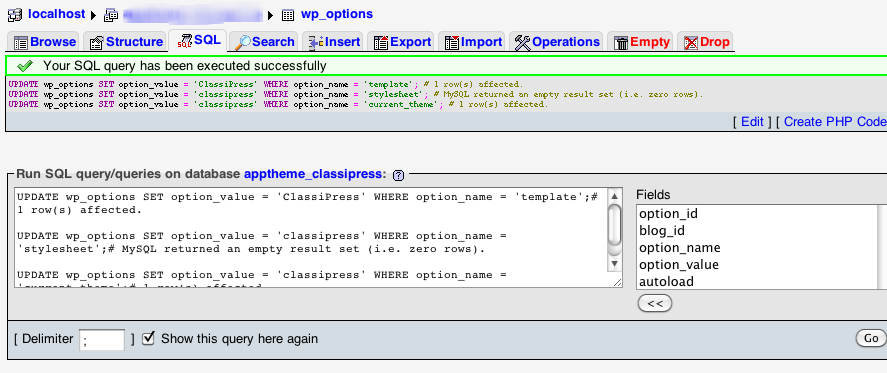Click the green success checkmark icon
The image size is (887, 373).
point(24,66)
